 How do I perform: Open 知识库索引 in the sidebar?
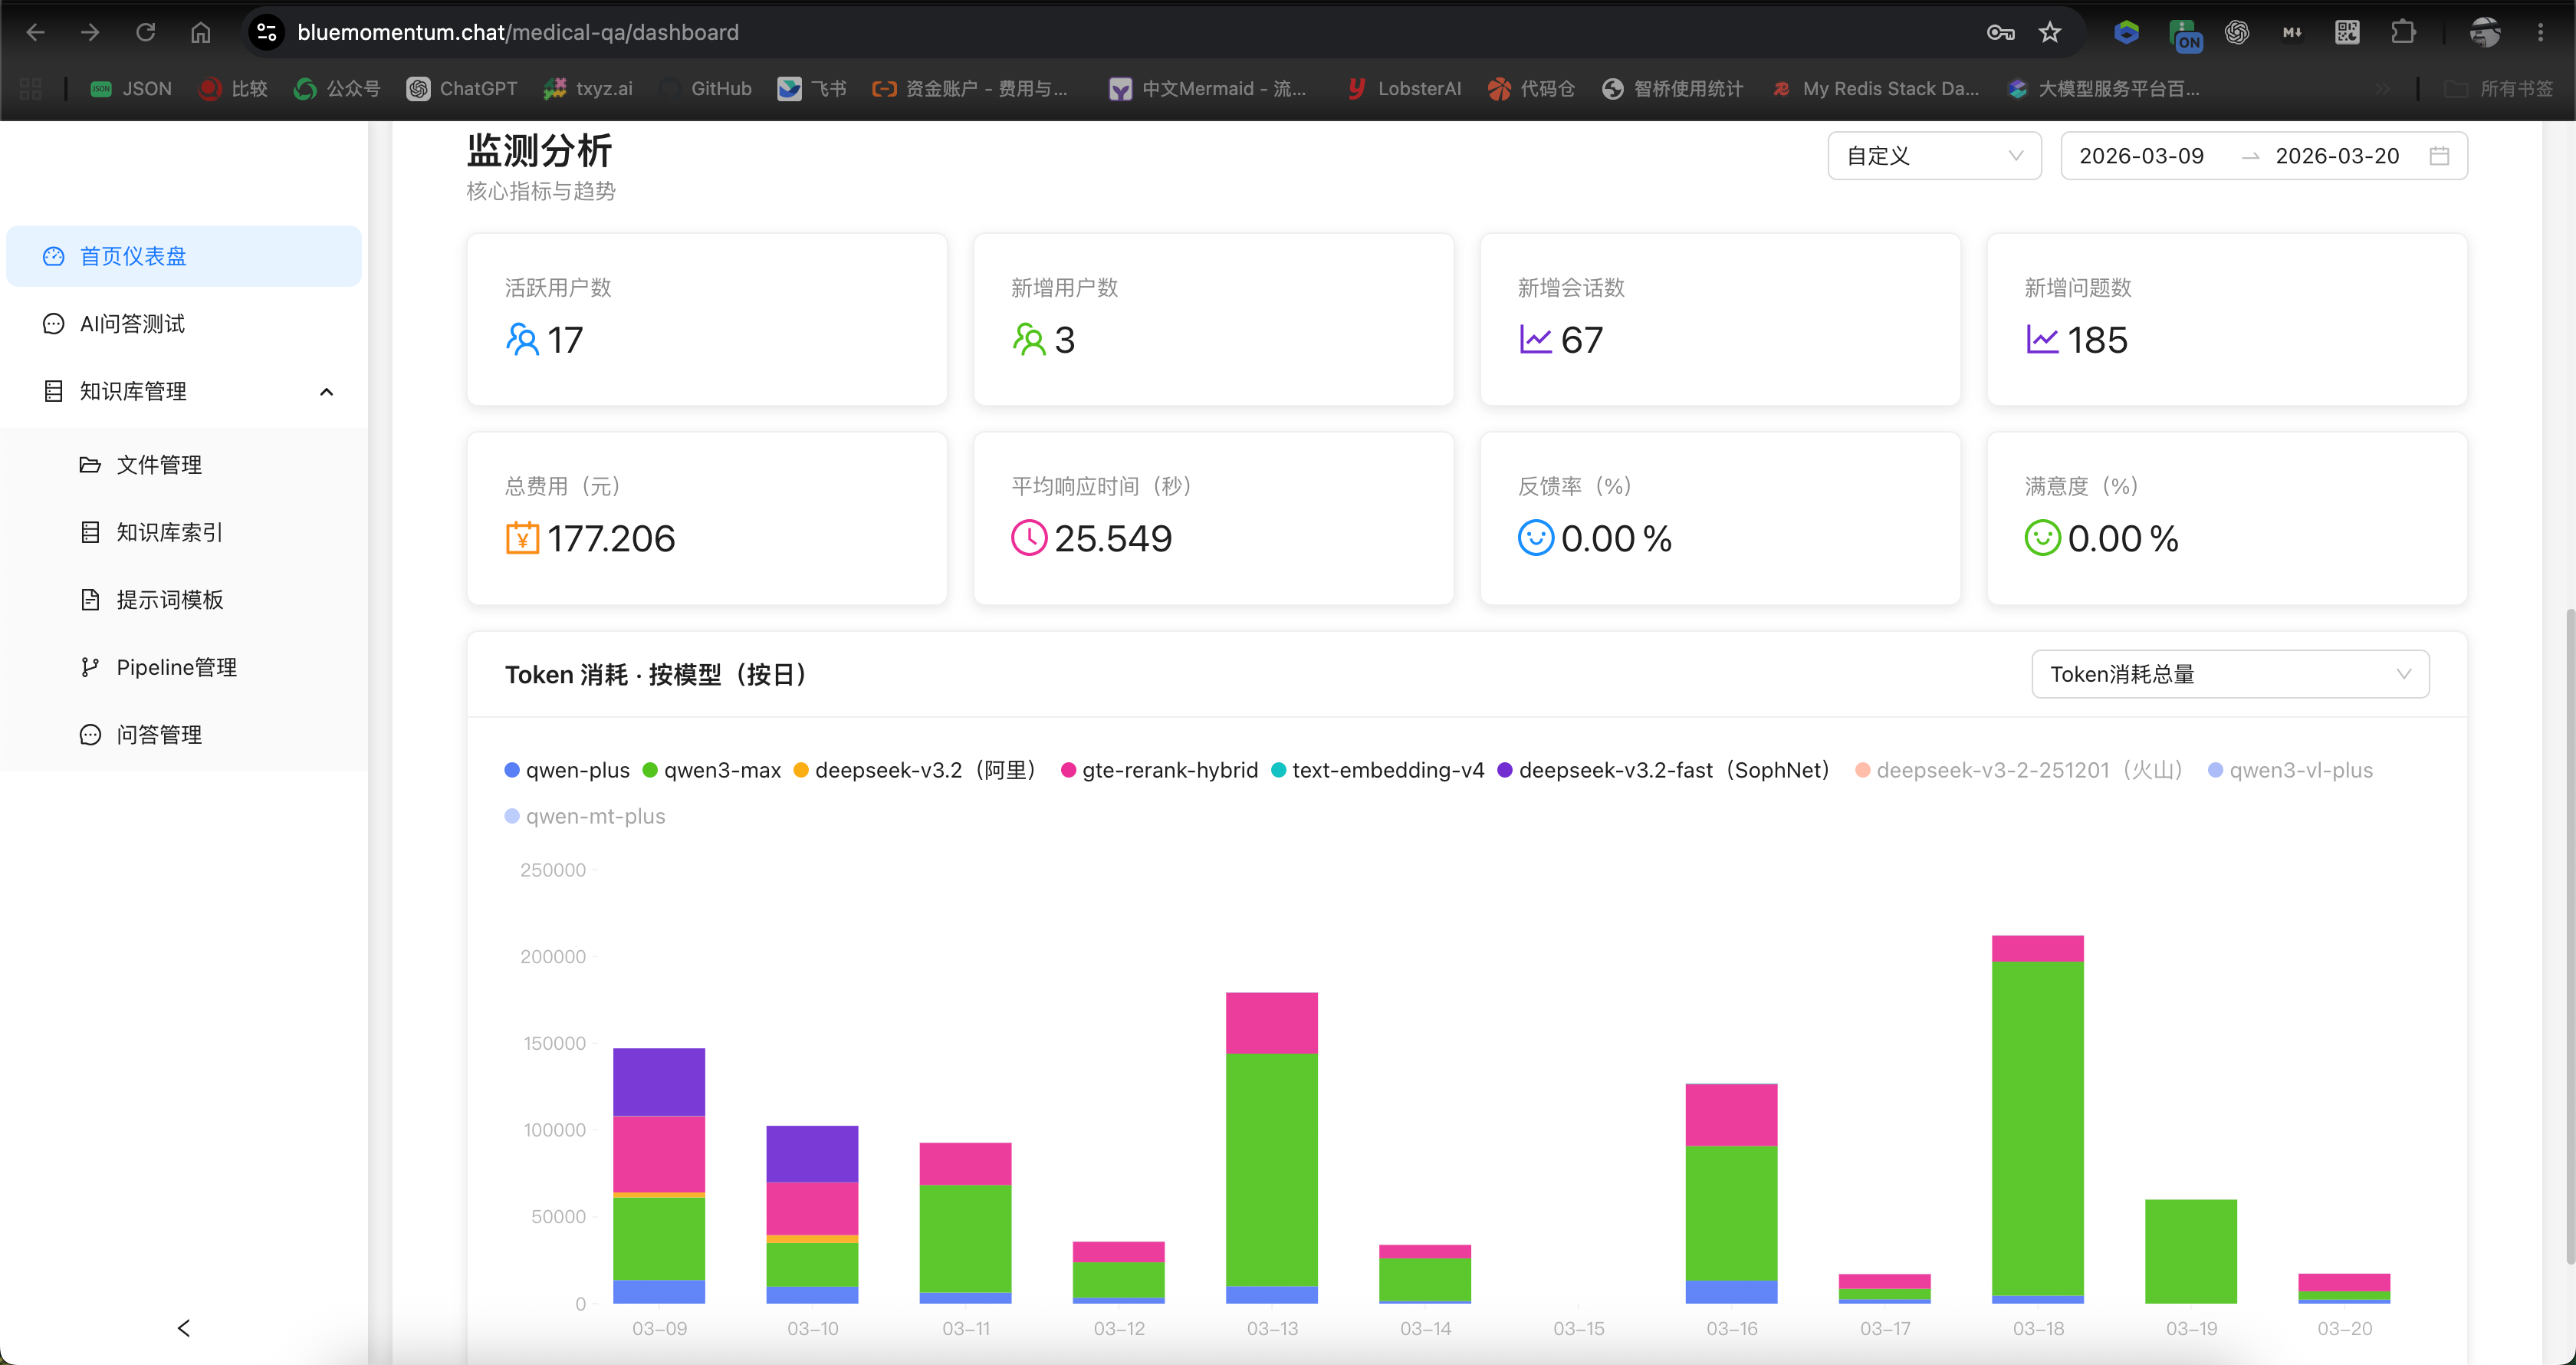pyautogui.click(x=183, y=532)
